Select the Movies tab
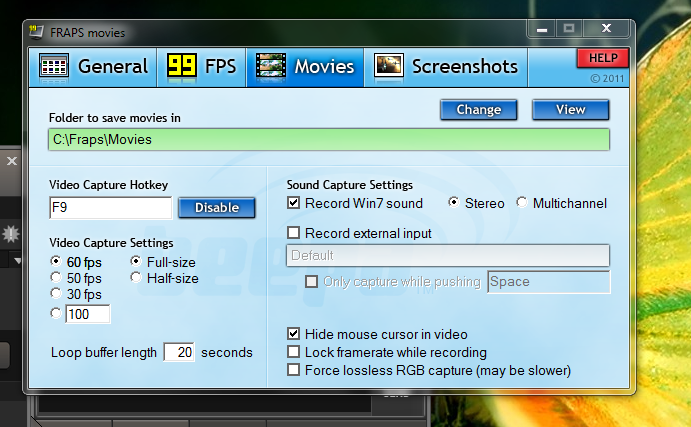This screenshot has height=427, width=691. tap(305, 67)
